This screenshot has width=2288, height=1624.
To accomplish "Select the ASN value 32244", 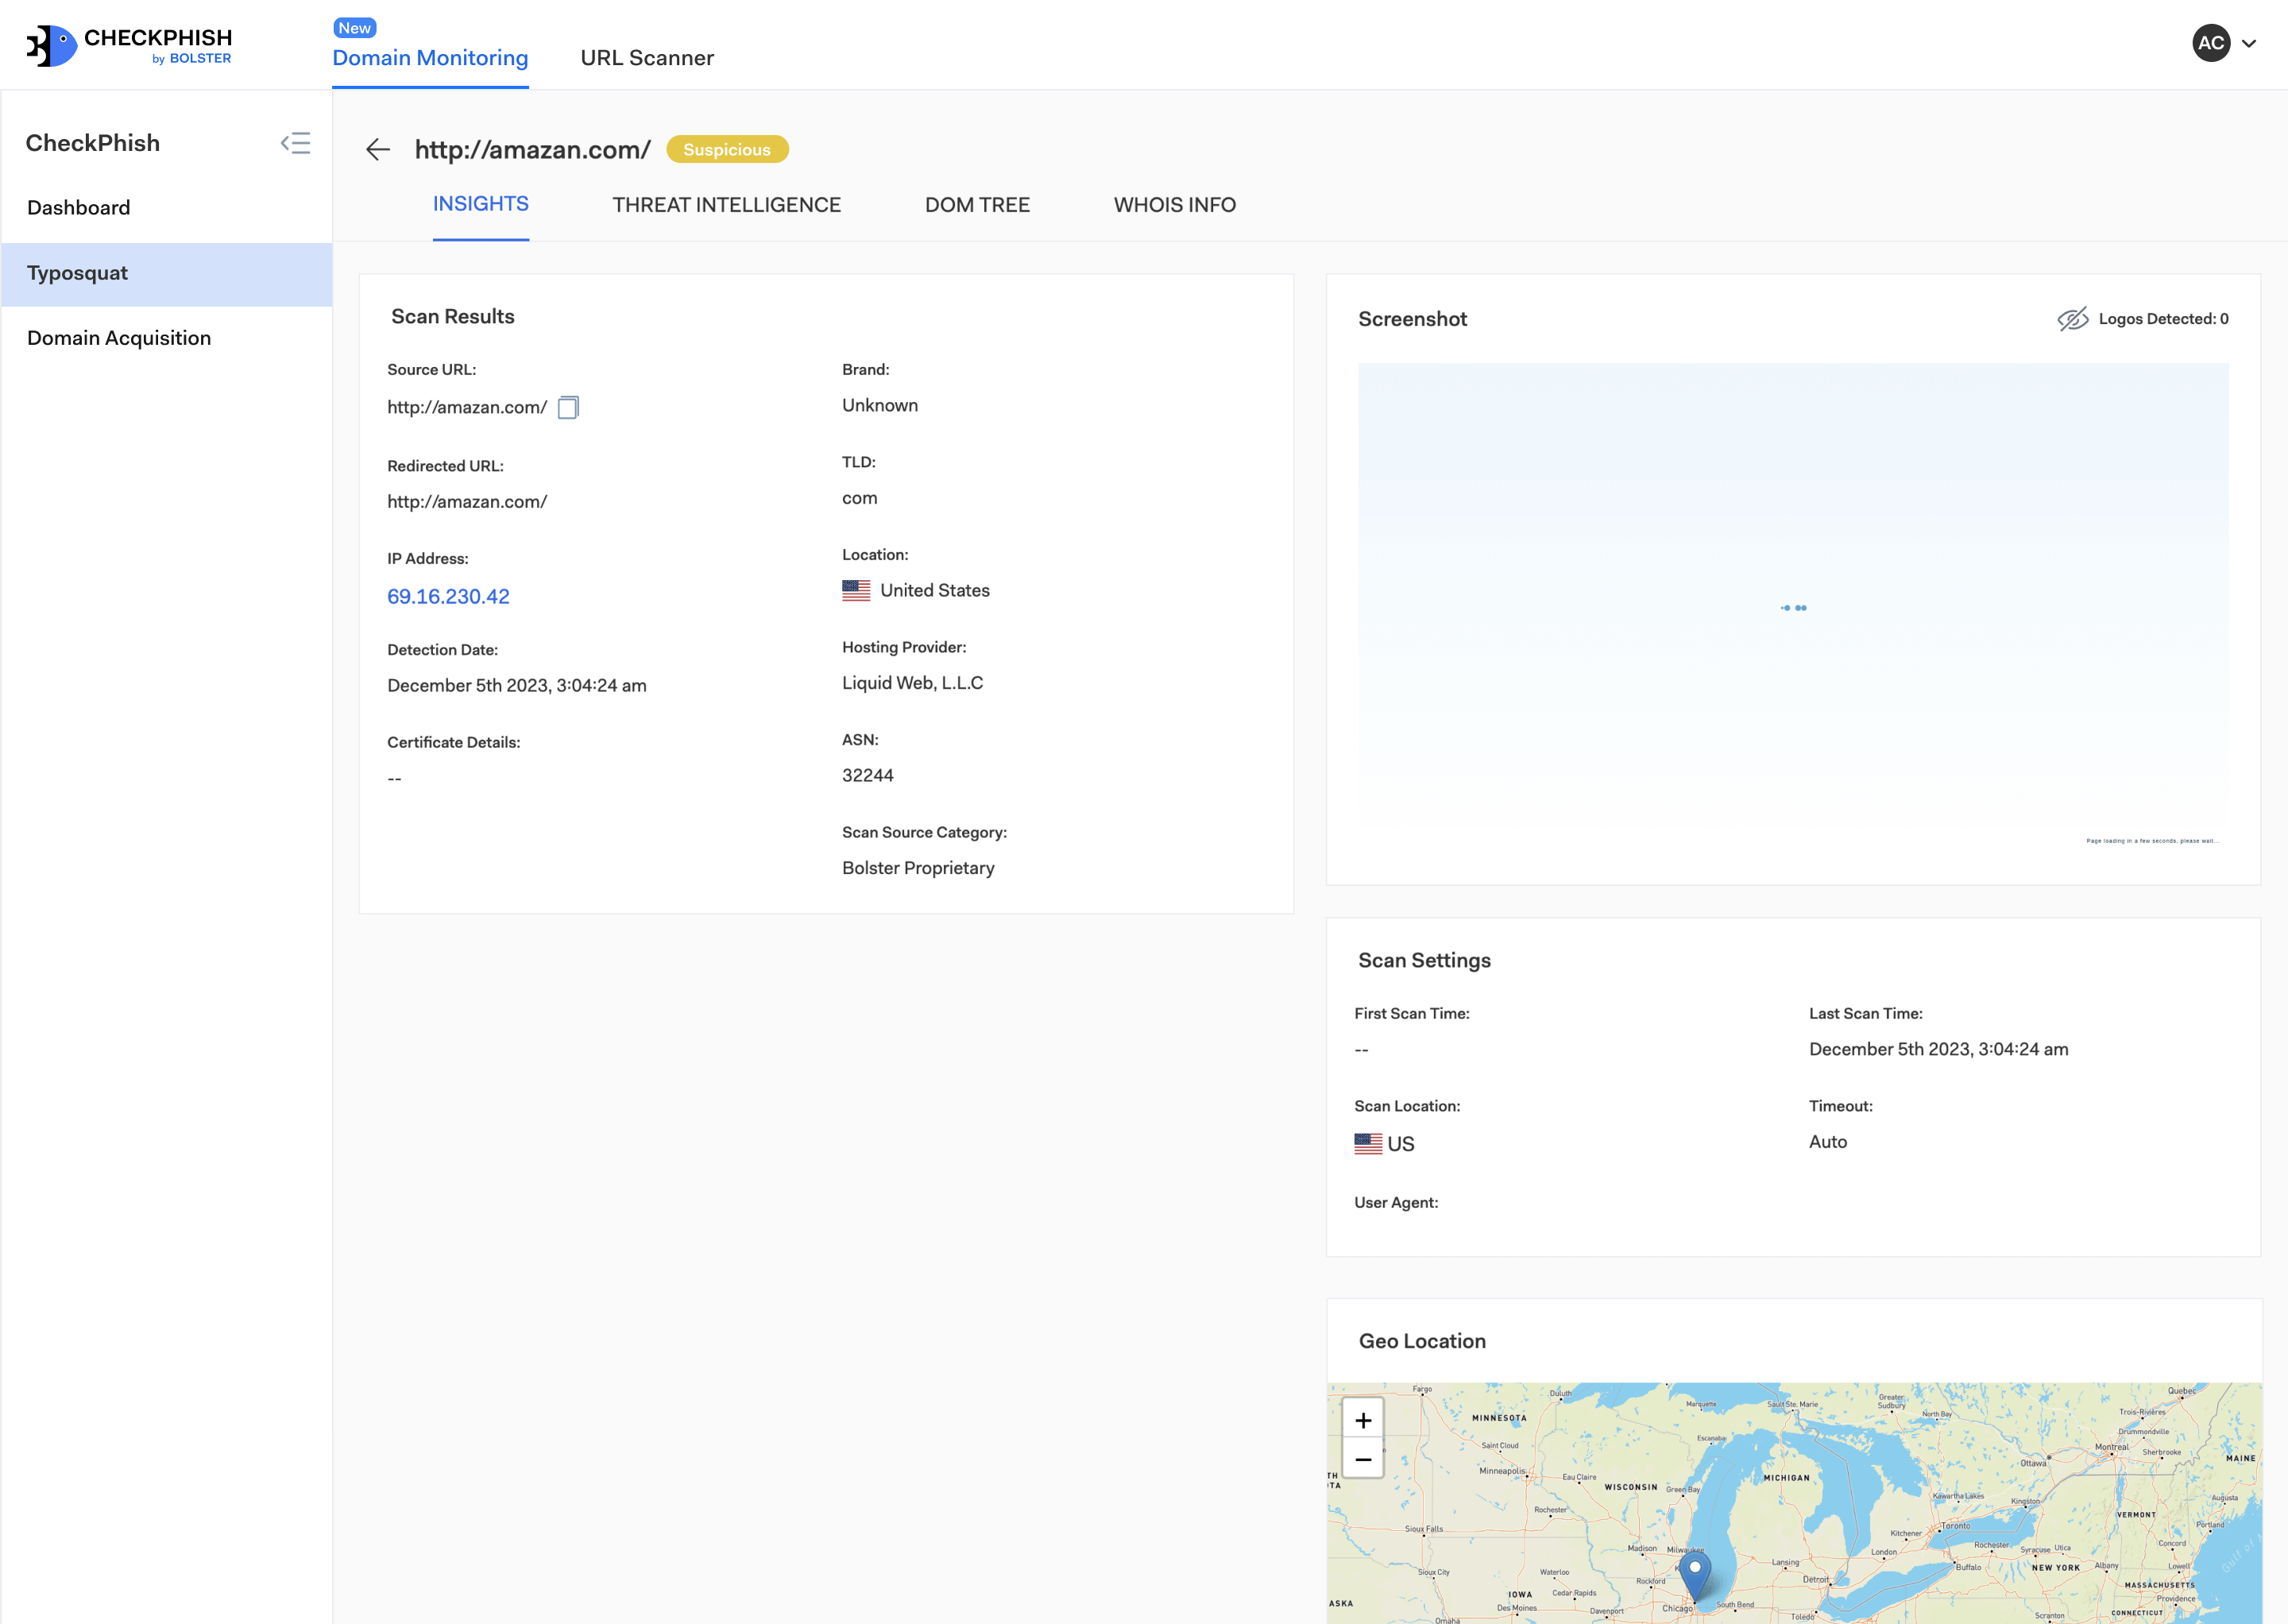I will pyautogui.click(x=867, y=776).
